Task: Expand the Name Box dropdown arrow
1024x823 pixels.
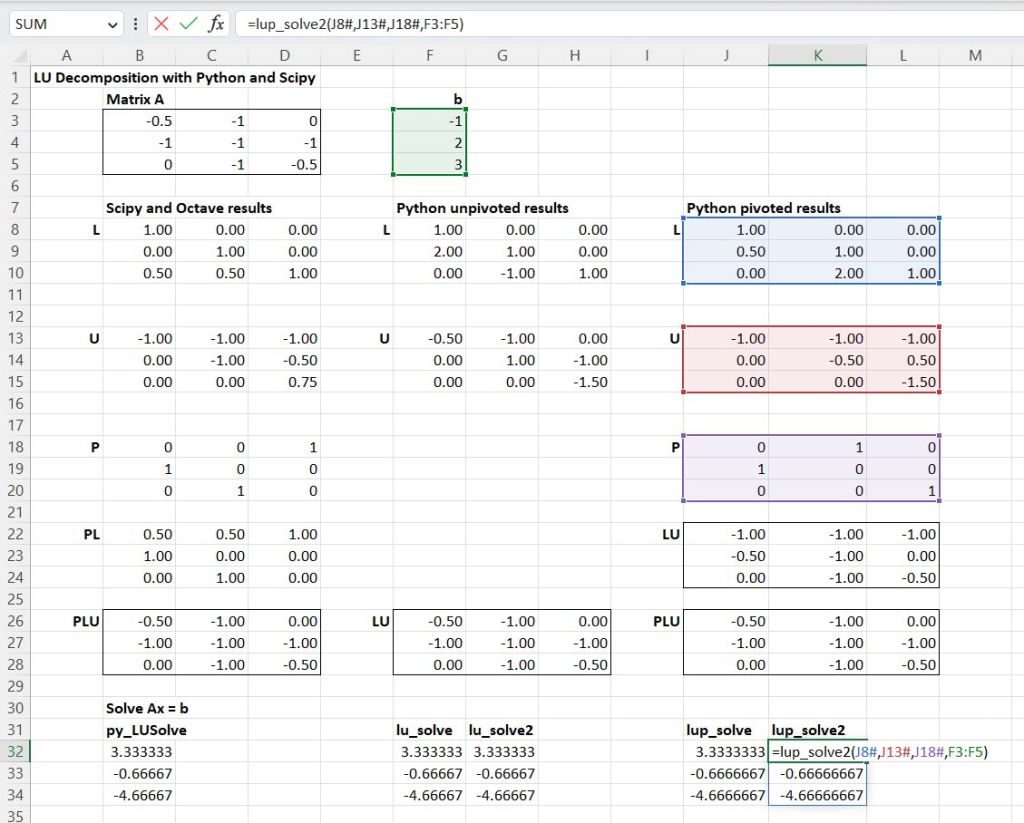Action: (x=113, y=24)
